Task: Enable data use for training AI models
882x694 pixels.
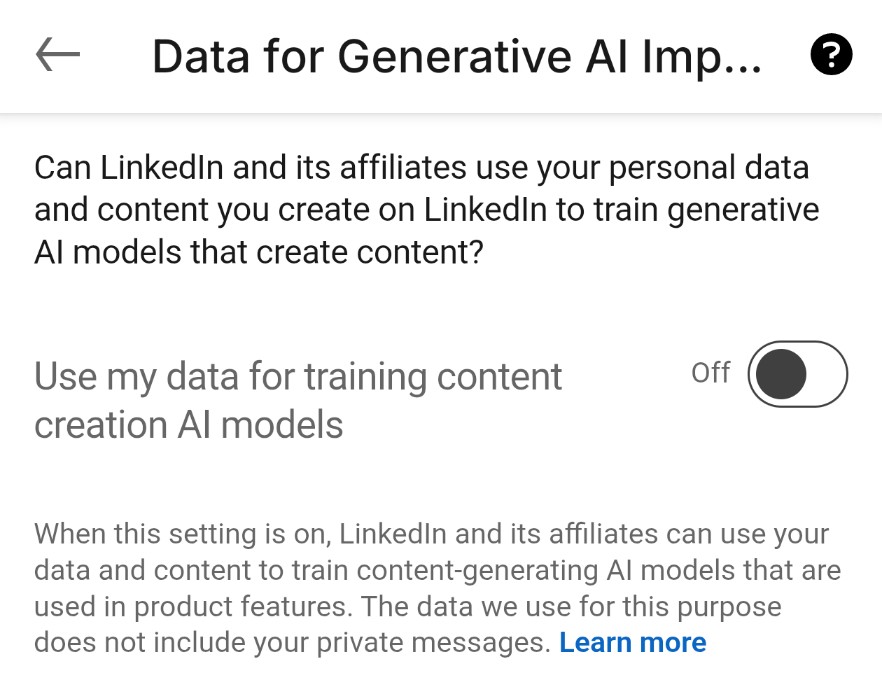Action: pos(796,373)
